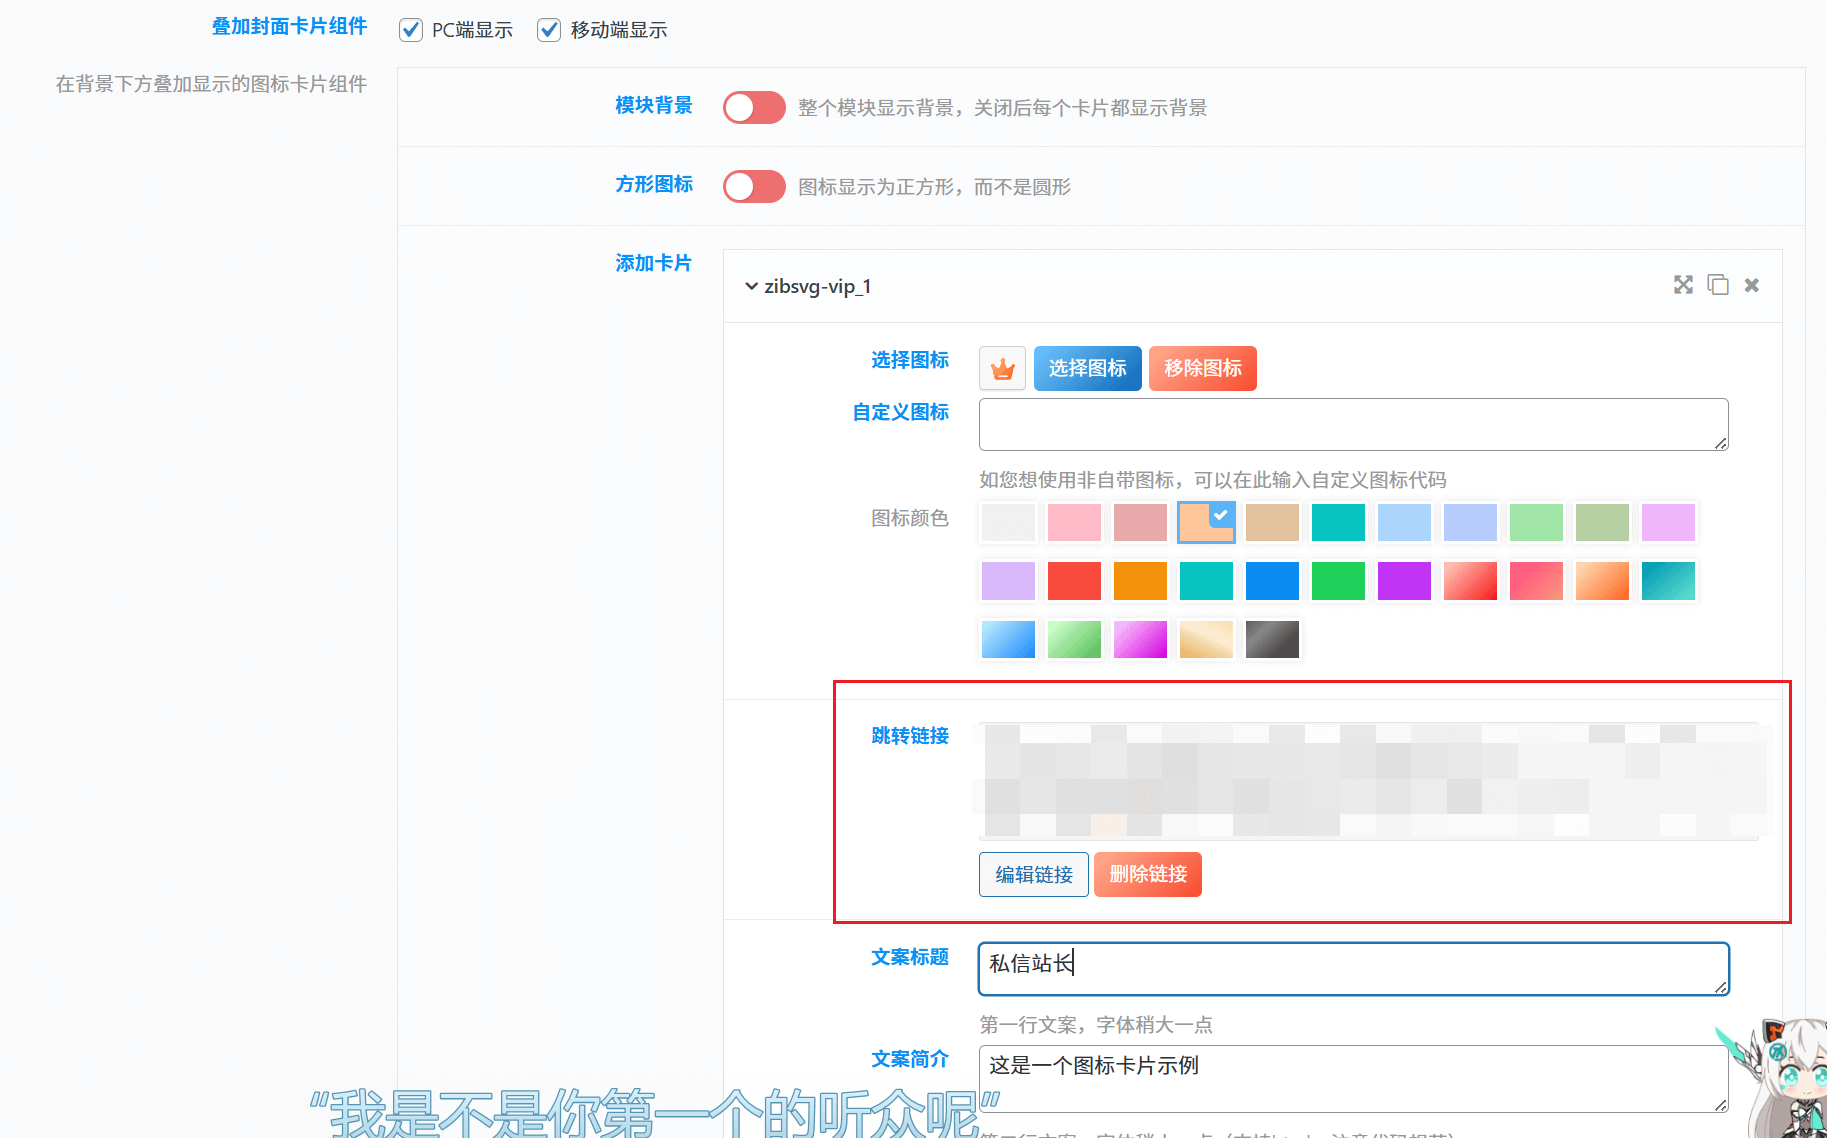
Task: Click the 移除图标 button
Action: click(x=1202, y=369)
